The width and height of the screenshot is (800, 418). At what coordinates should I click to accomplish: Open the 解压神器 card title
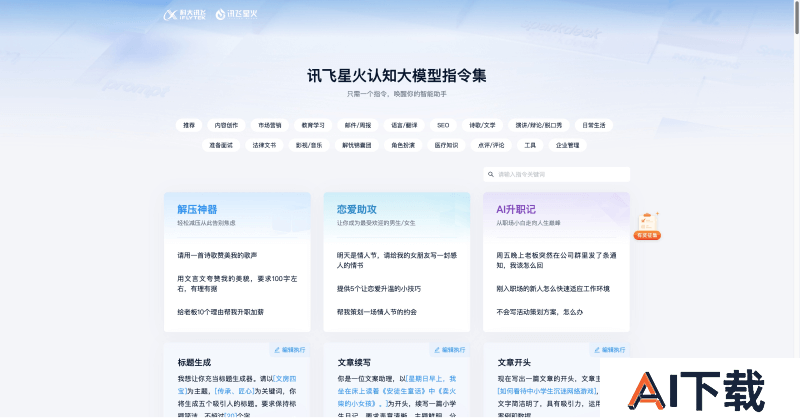point(197,210)
